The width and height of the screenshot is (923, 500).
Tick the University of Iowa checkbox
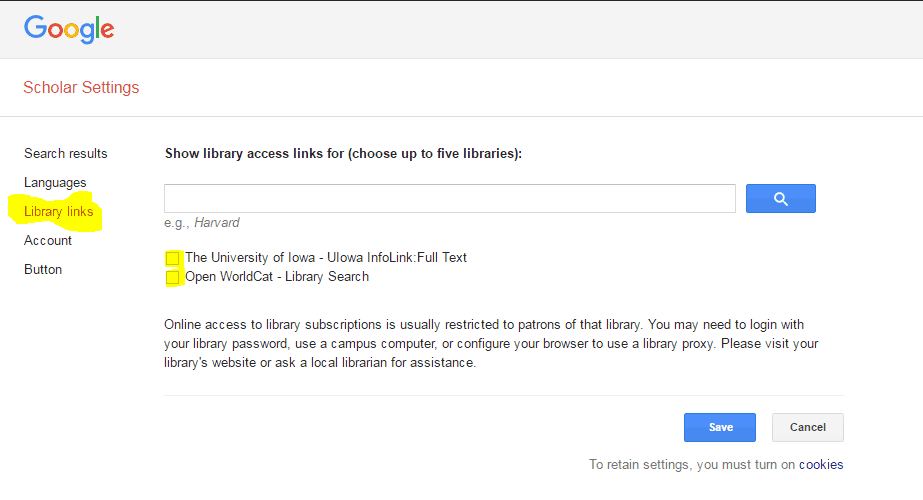click(x=173, y=258)
